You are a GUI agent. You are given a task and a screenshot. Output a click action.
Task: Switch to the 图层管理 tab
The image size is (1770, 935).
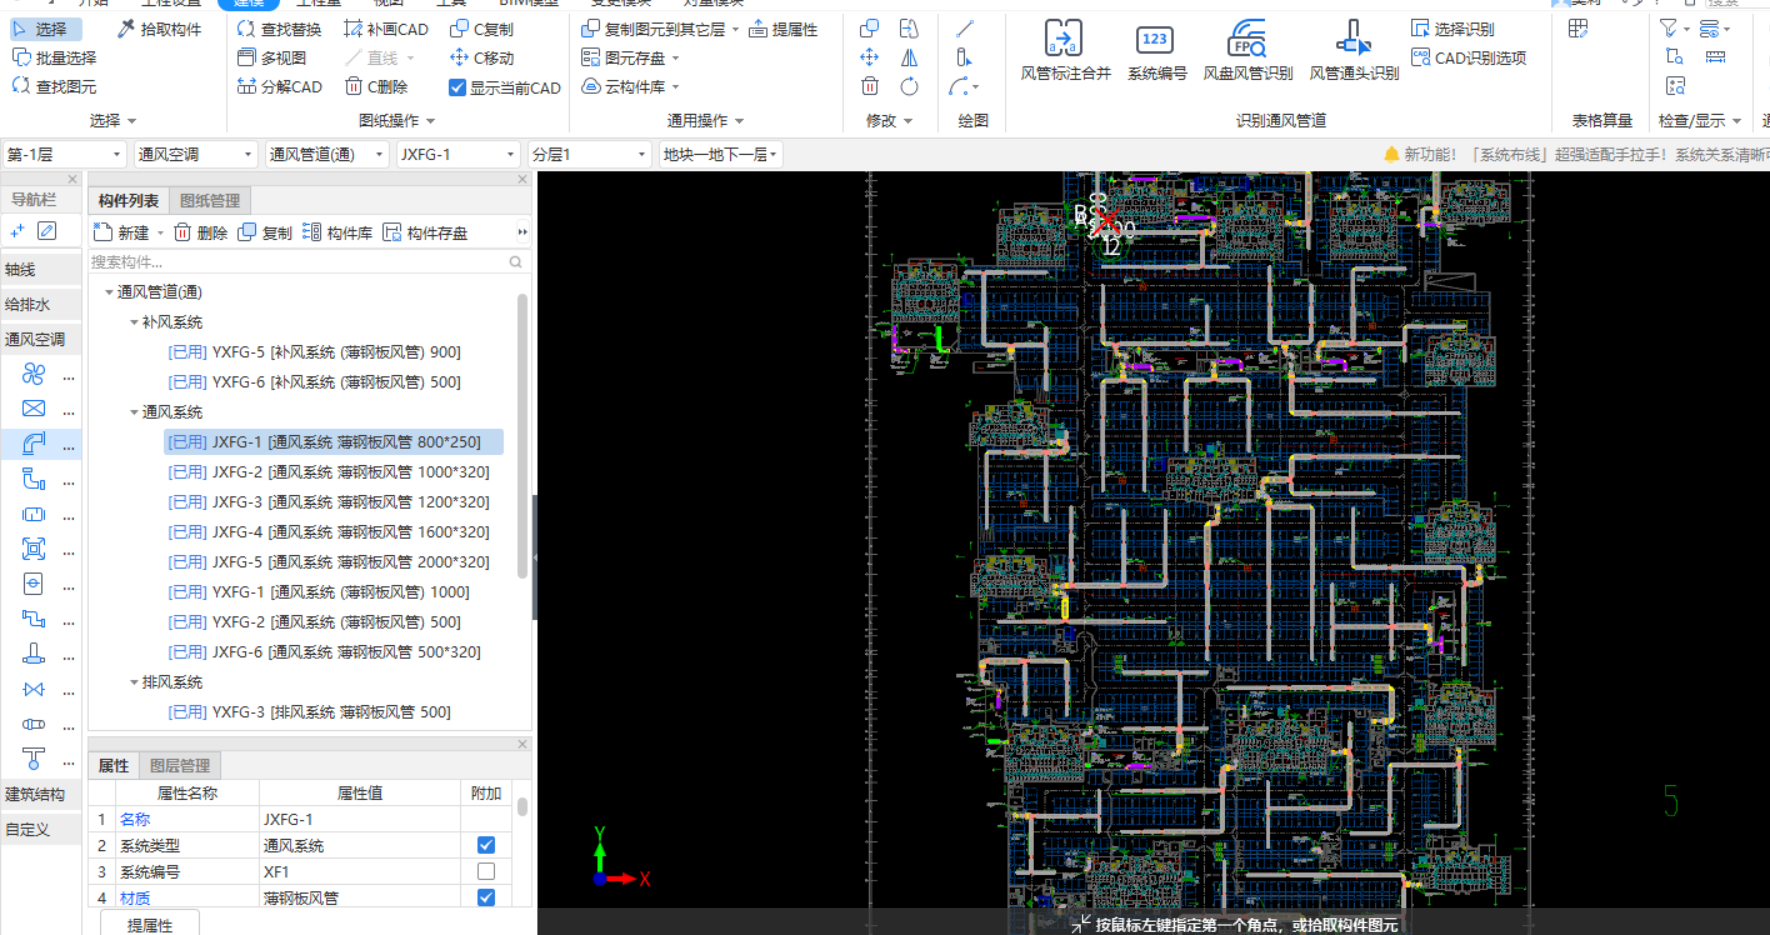pyautogui.click(x=179, y=765)
